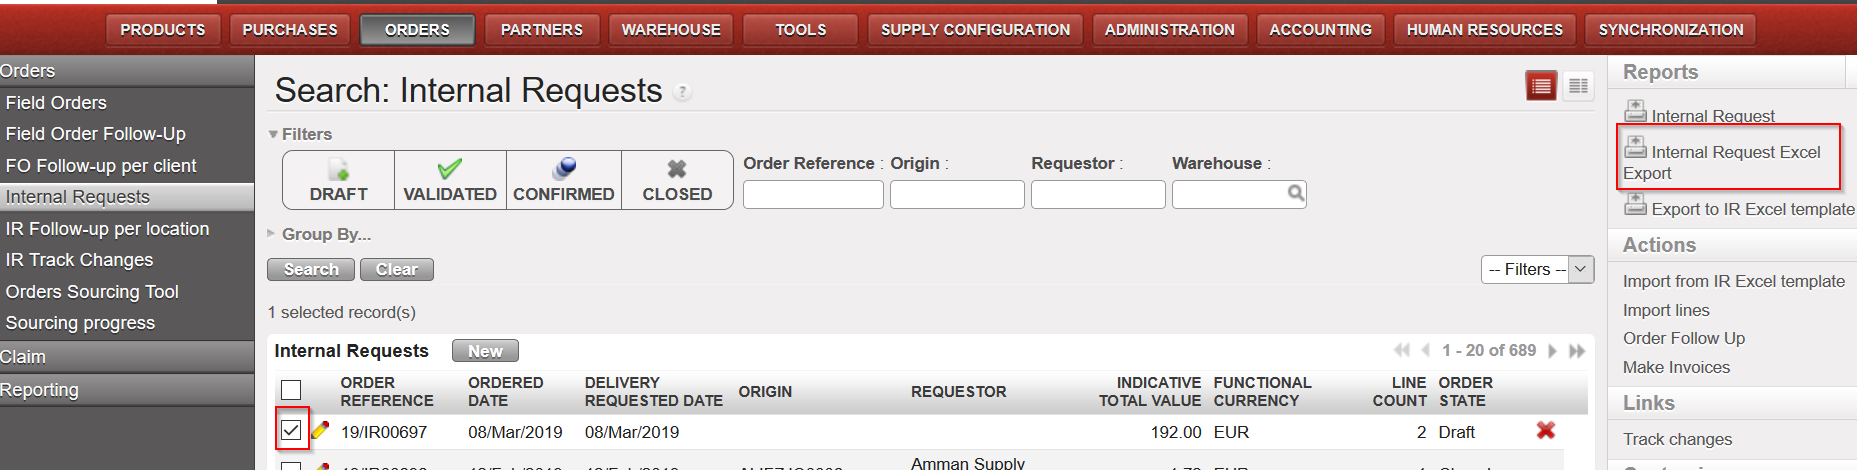1857x470 pixels.
Task: Open the Administration menu
Action: 1169,30
